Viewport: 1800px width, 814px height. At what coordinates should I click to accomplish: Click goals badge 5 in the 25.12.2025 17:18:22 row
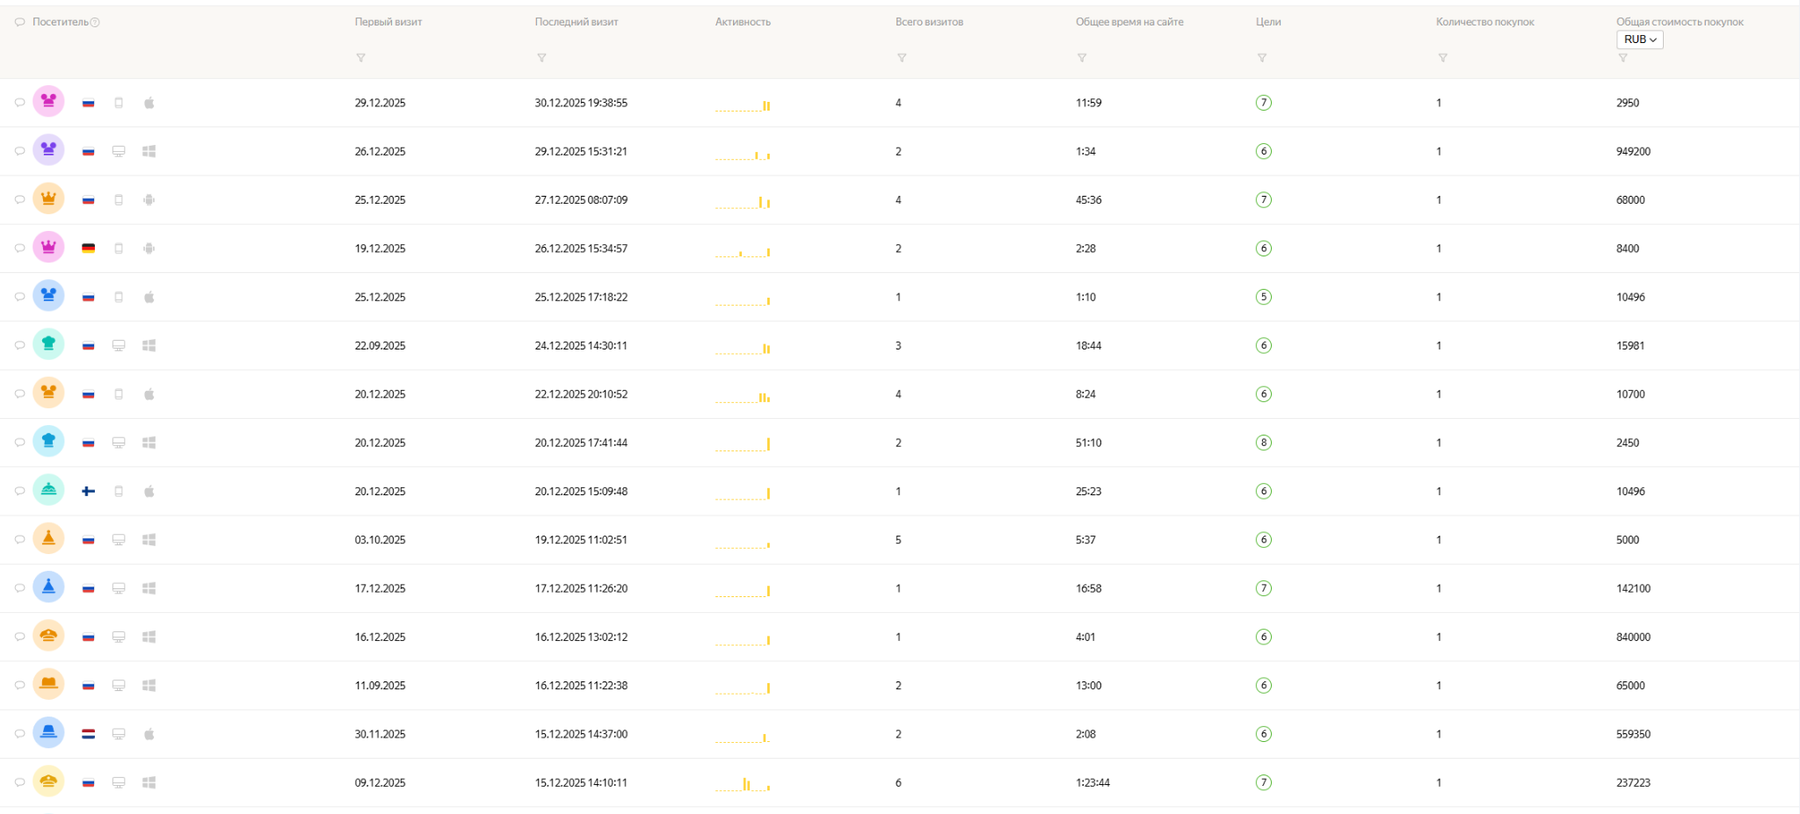click(1263, 297)
